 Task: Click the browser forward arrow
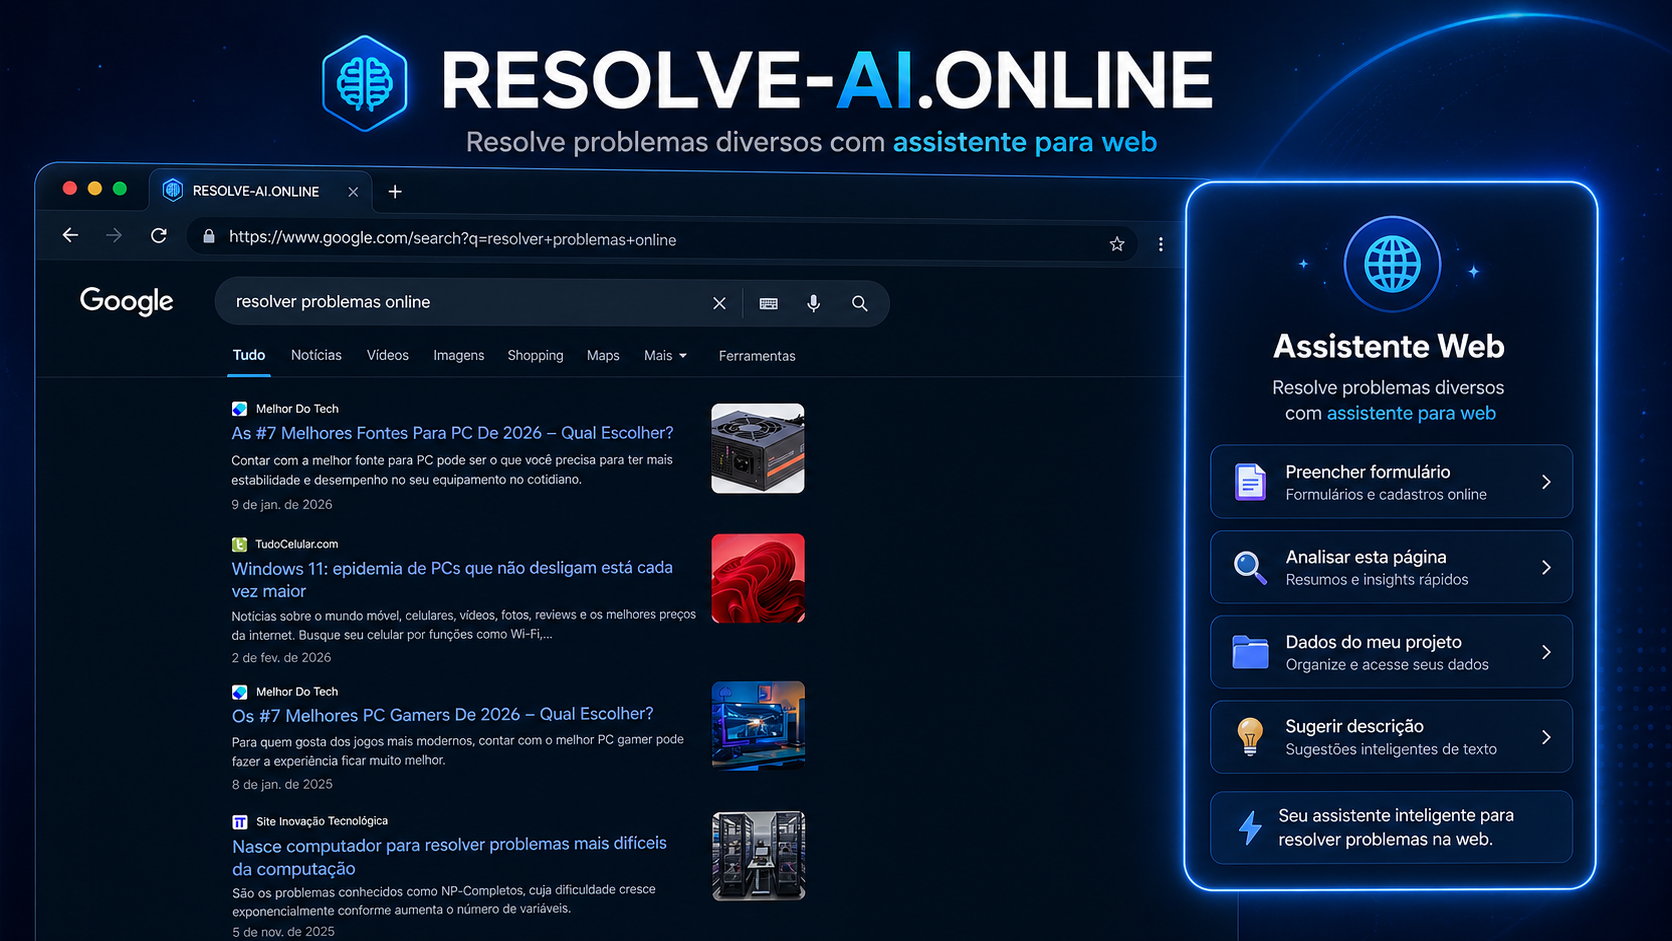coord(114,235)
